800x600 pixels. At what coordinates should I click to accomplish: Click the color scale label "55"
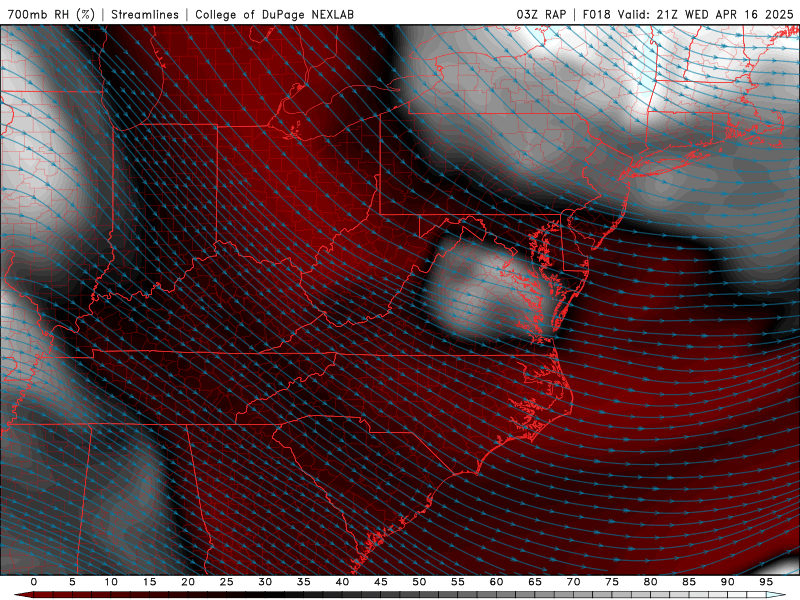click(458, 582)
